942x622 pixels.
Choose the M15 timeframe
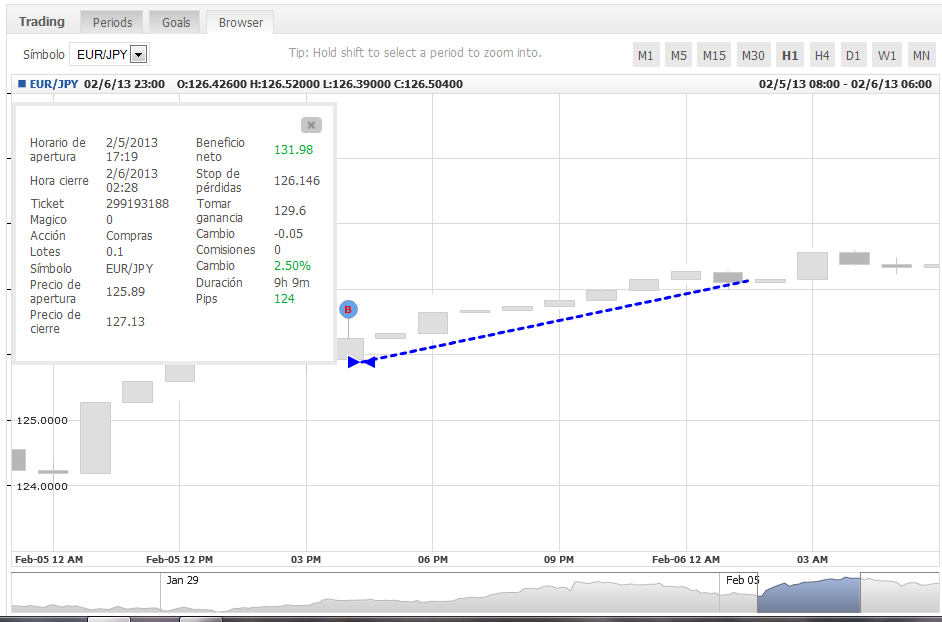(714, 55)
